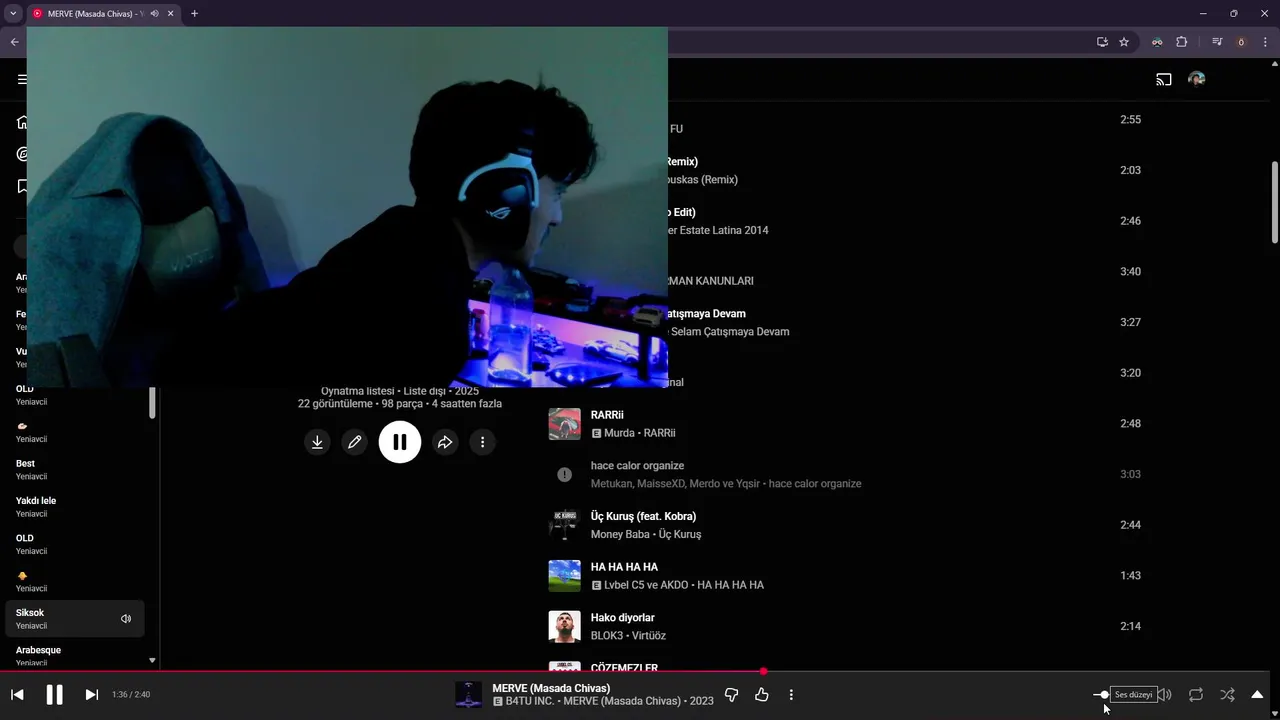Viewport: 1280px width, 720px height.
Task: Like the currently playing song
Action: (762, 694)
